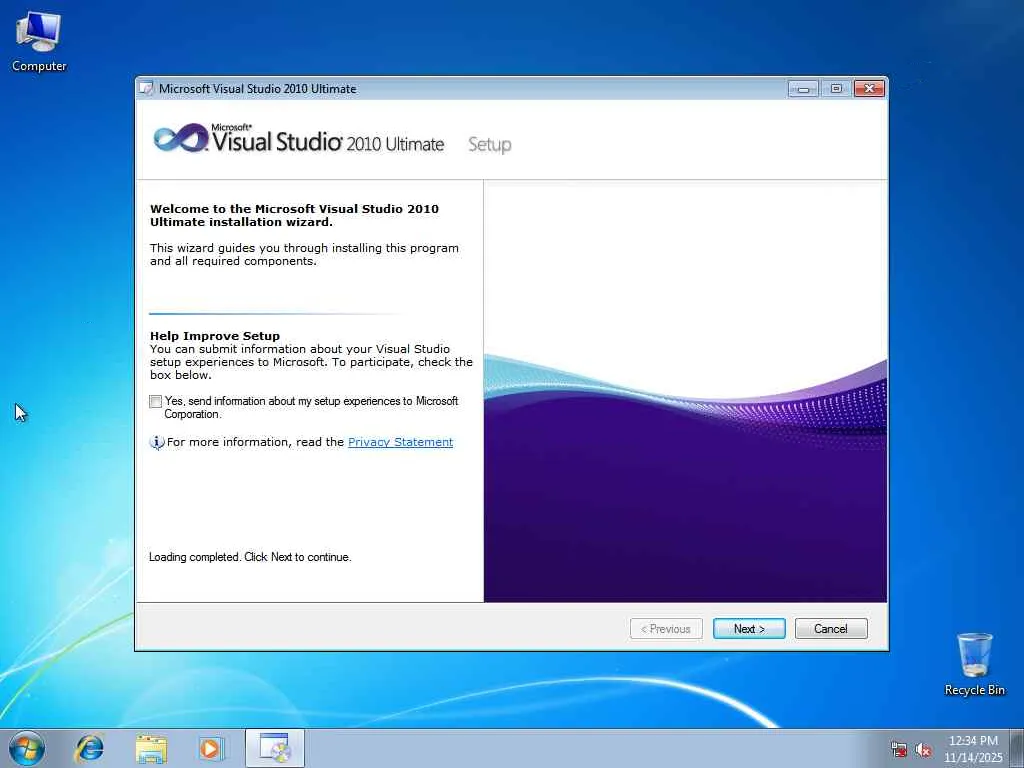Click the Visual Studio infinity logo
The width and height of the screenshot is (1024, 768).
(181, 138)
